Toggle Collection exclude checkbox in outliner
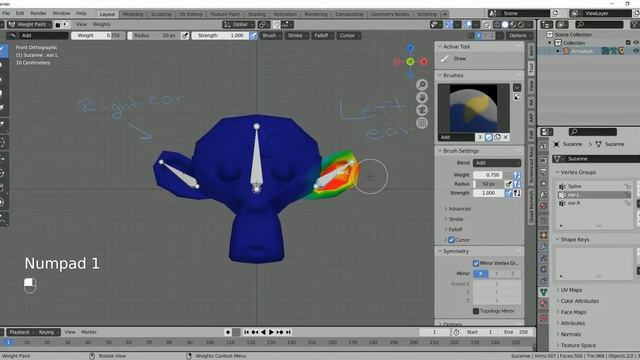 [628, 42]
